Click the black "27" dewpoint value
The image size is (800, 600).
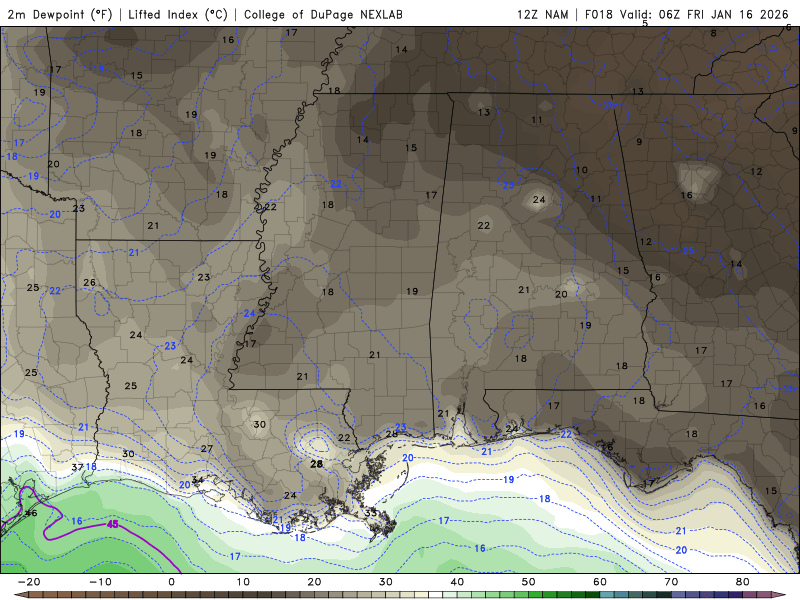tap(207, 449)
